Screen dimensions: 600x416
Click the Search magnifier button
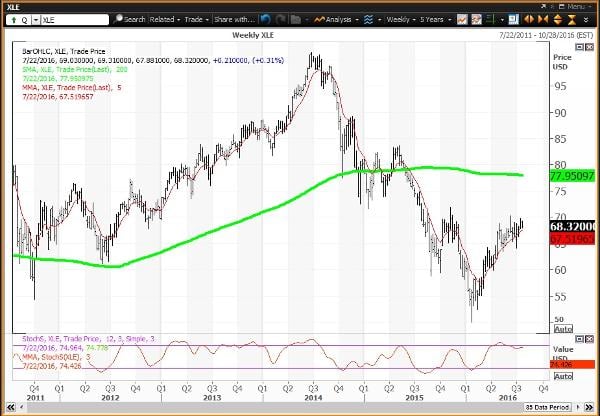[x=130, y=19]
